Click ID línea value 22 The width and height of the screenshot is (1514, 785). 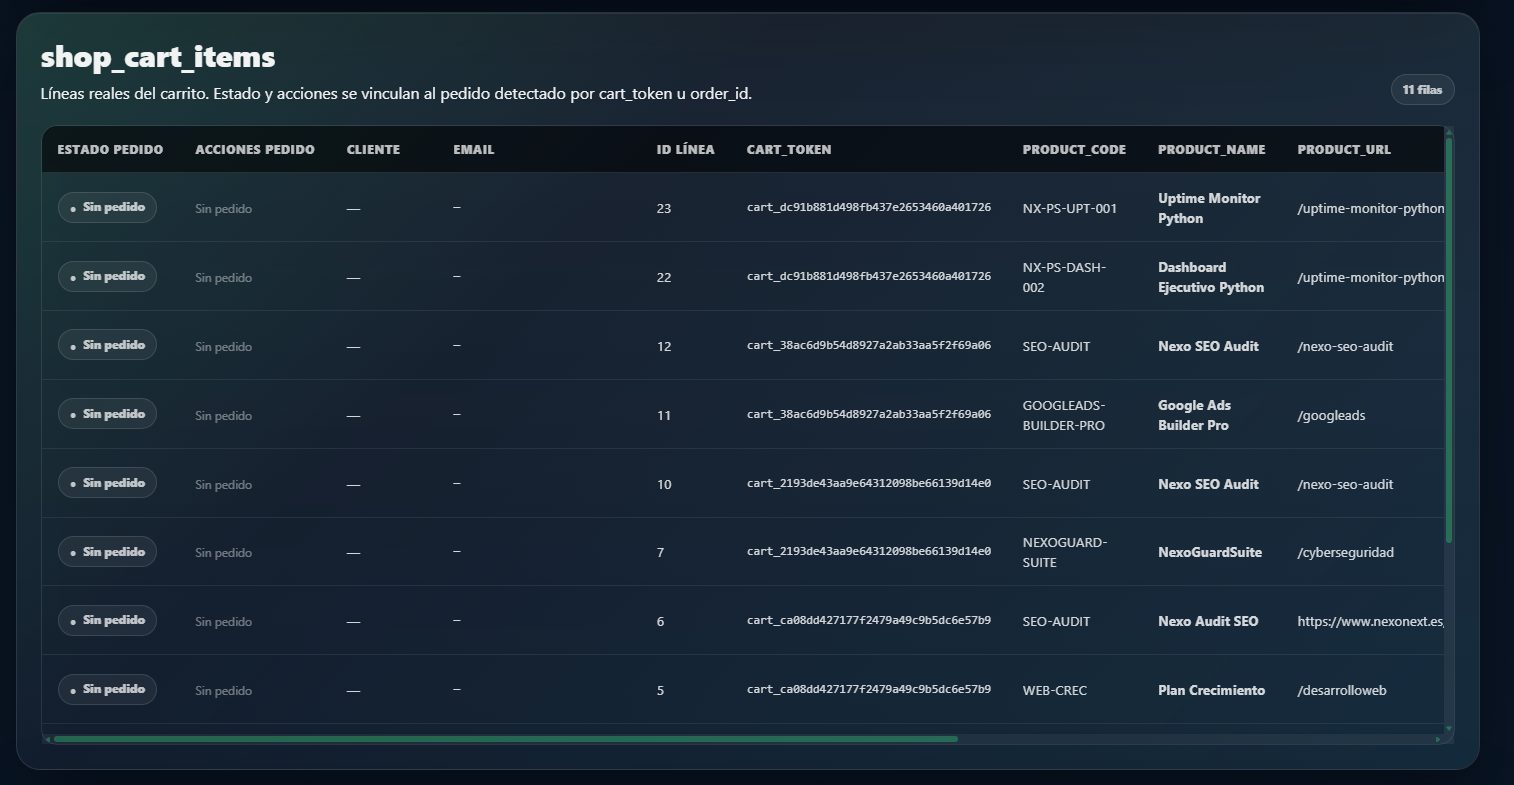(x=664, y=277)
